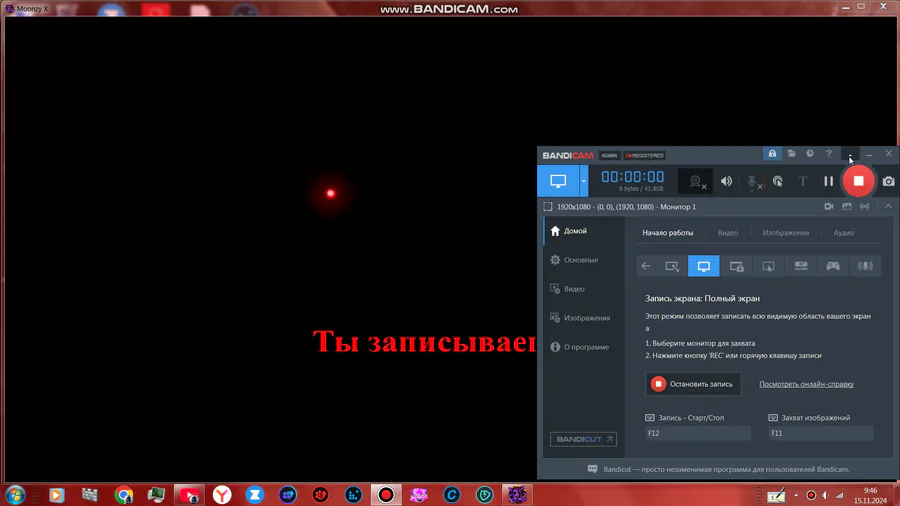Pause the Bandicam recording

(x=828, y=181)
